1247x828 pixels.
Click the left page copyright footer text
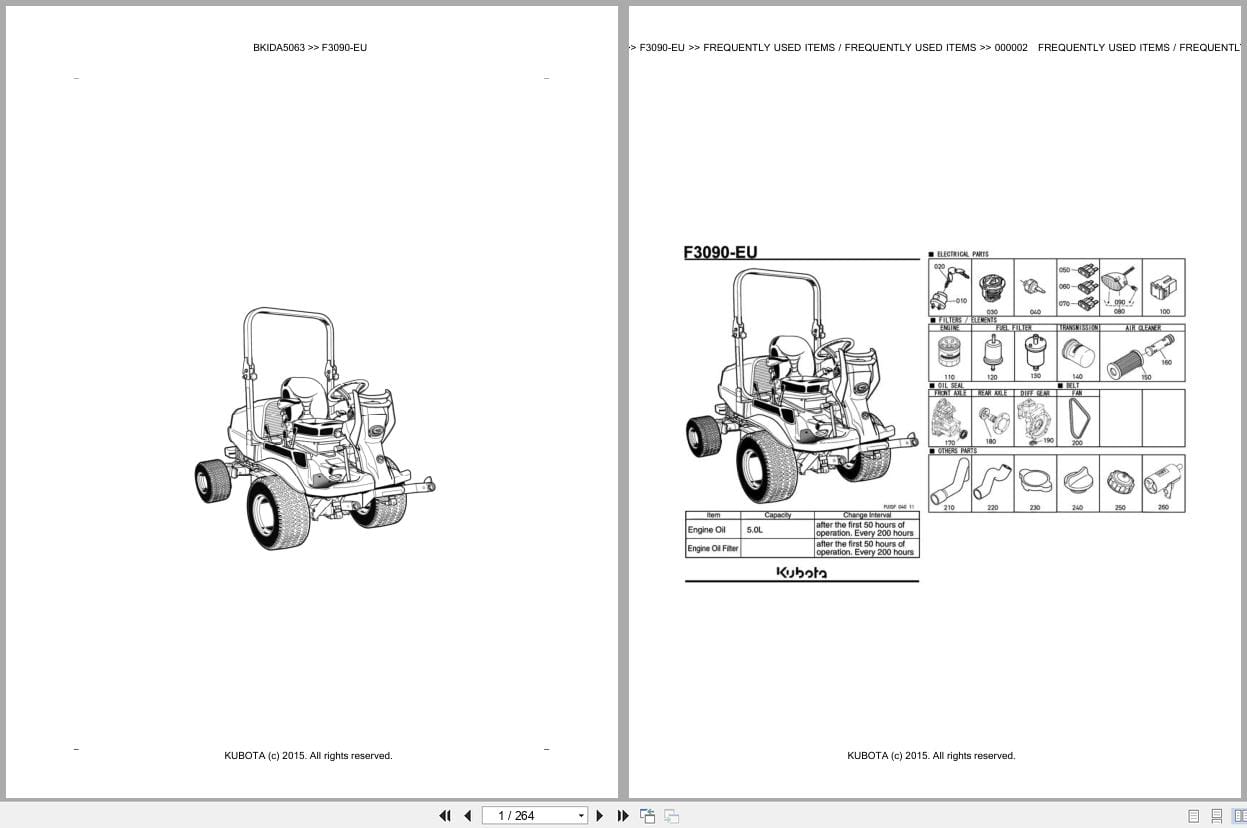[308, 756]
